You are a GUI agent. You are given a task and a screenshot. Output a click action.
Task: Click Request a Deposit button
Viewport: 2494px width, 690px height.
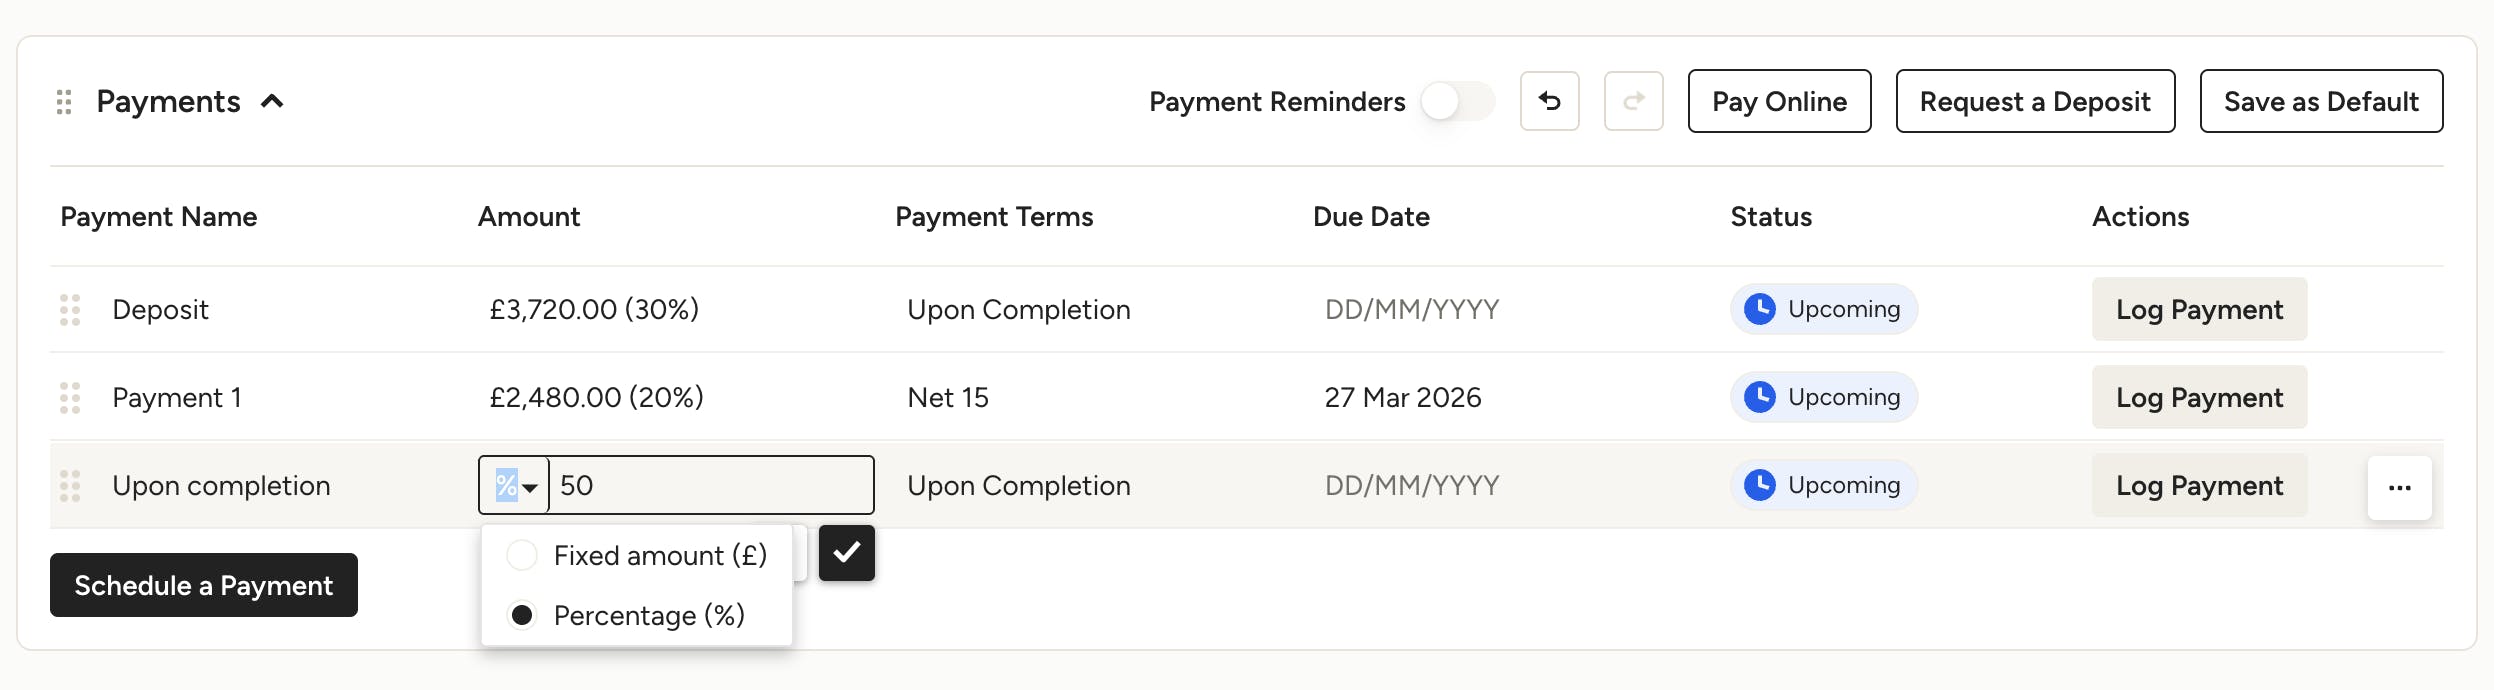[x=2035, y=101]
